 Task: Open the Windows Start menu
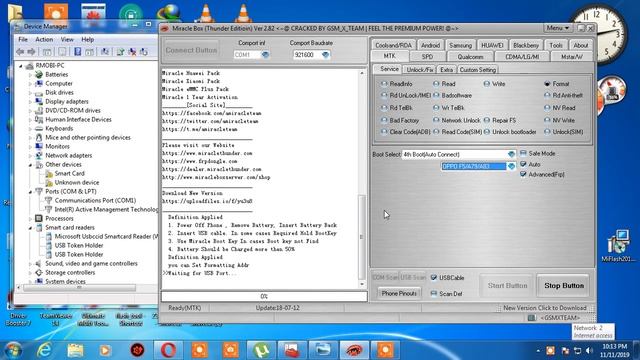tap(13, 350)
